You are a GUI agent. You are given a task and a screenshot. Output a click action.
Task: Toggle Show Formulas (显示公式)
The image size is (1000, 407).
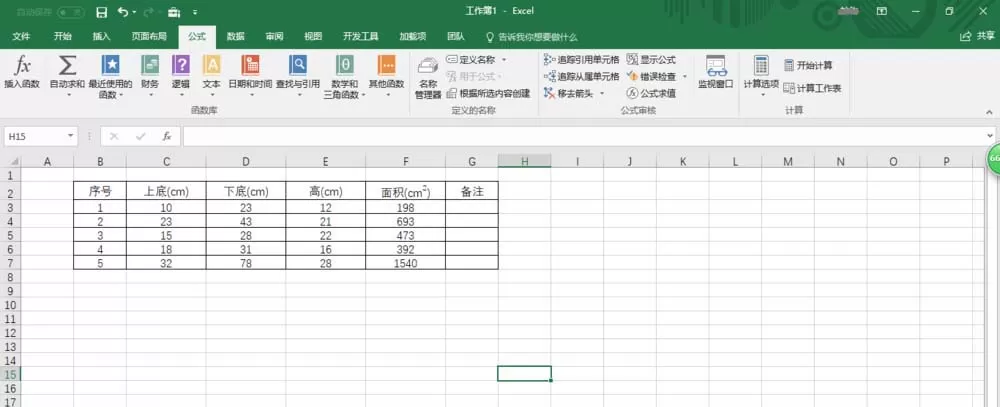(x=651, y=59)
